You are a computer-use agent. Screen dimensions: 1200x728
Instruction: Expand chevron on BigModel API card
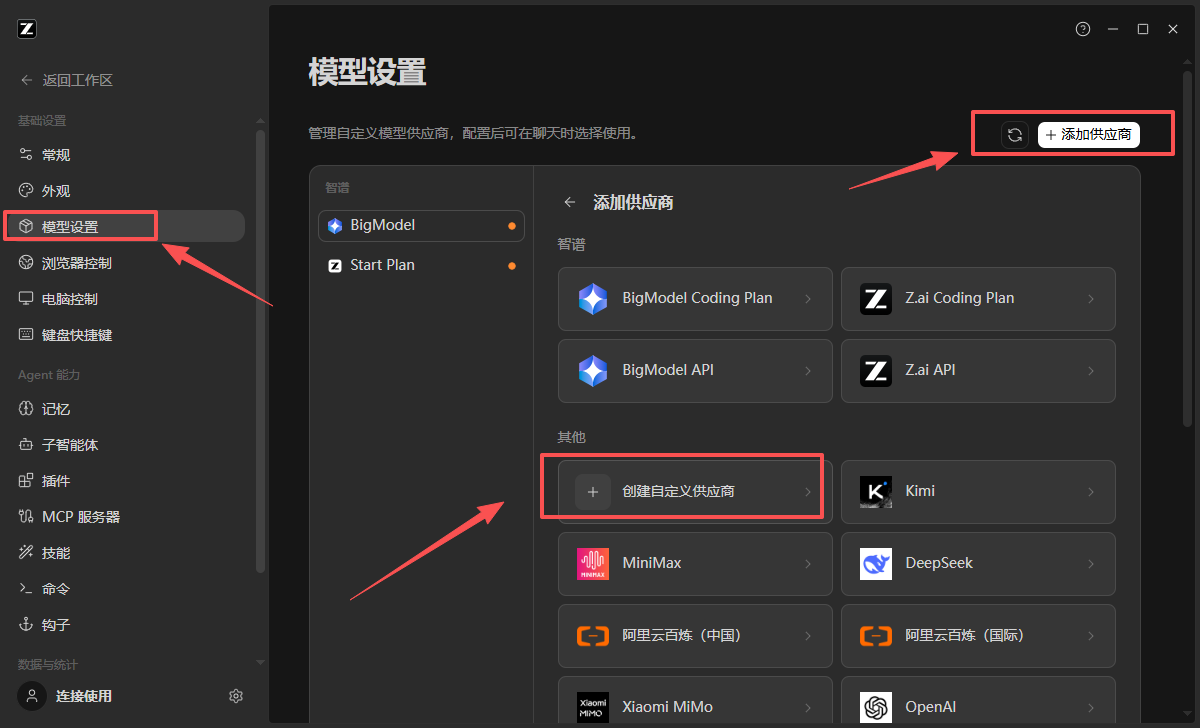pos(808,371)
